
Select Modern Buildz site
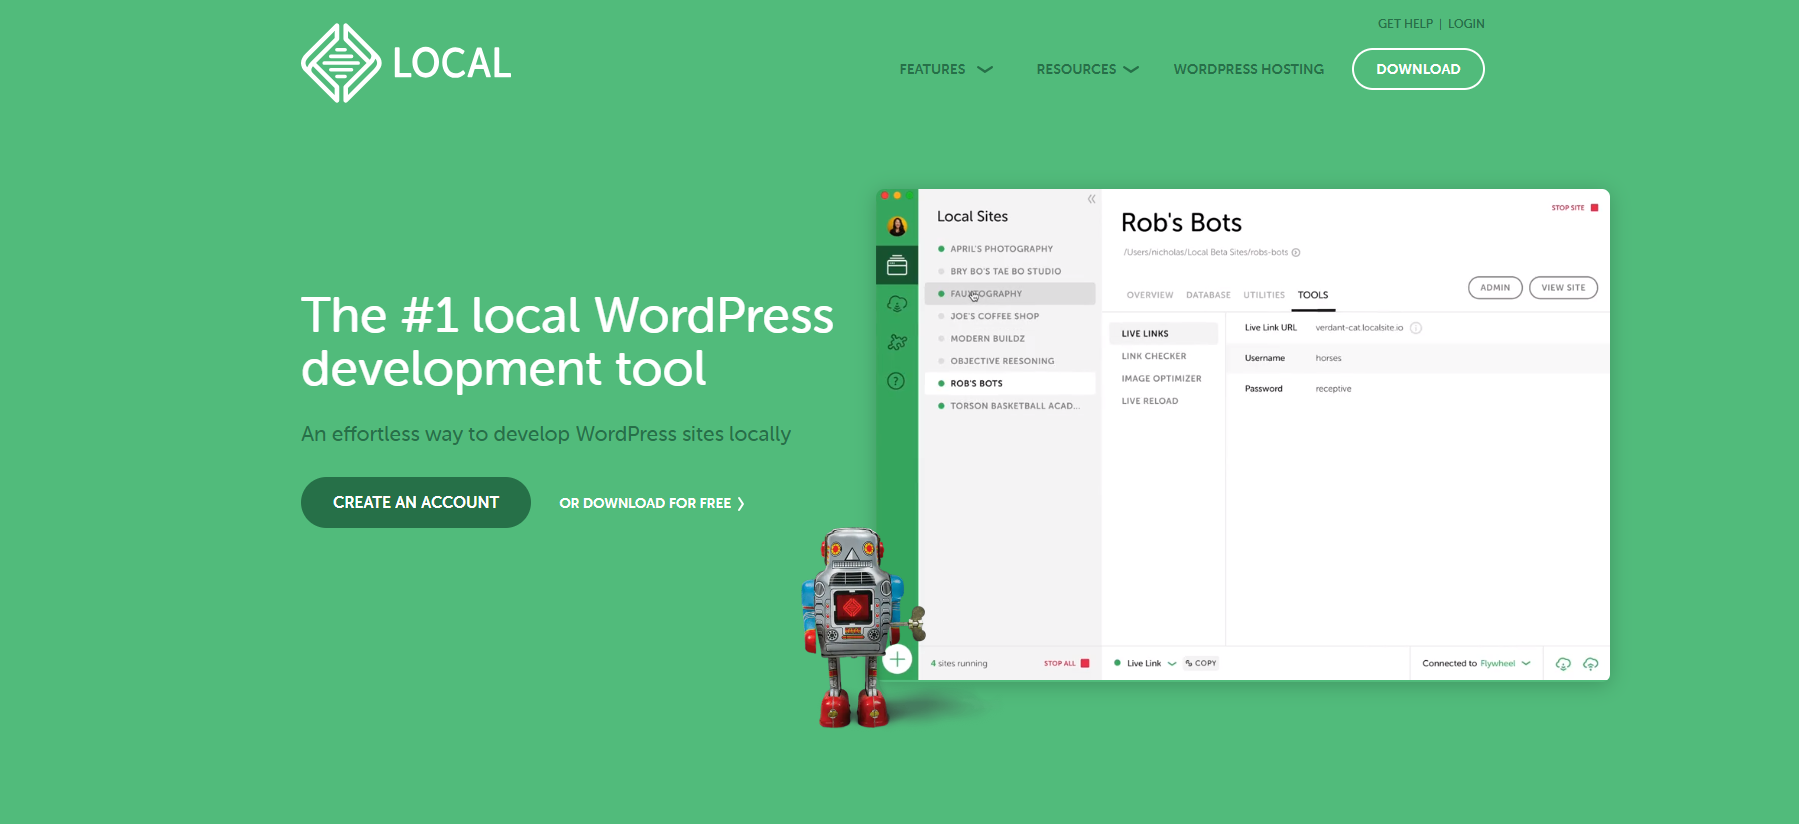click(x=1010, y=339)
